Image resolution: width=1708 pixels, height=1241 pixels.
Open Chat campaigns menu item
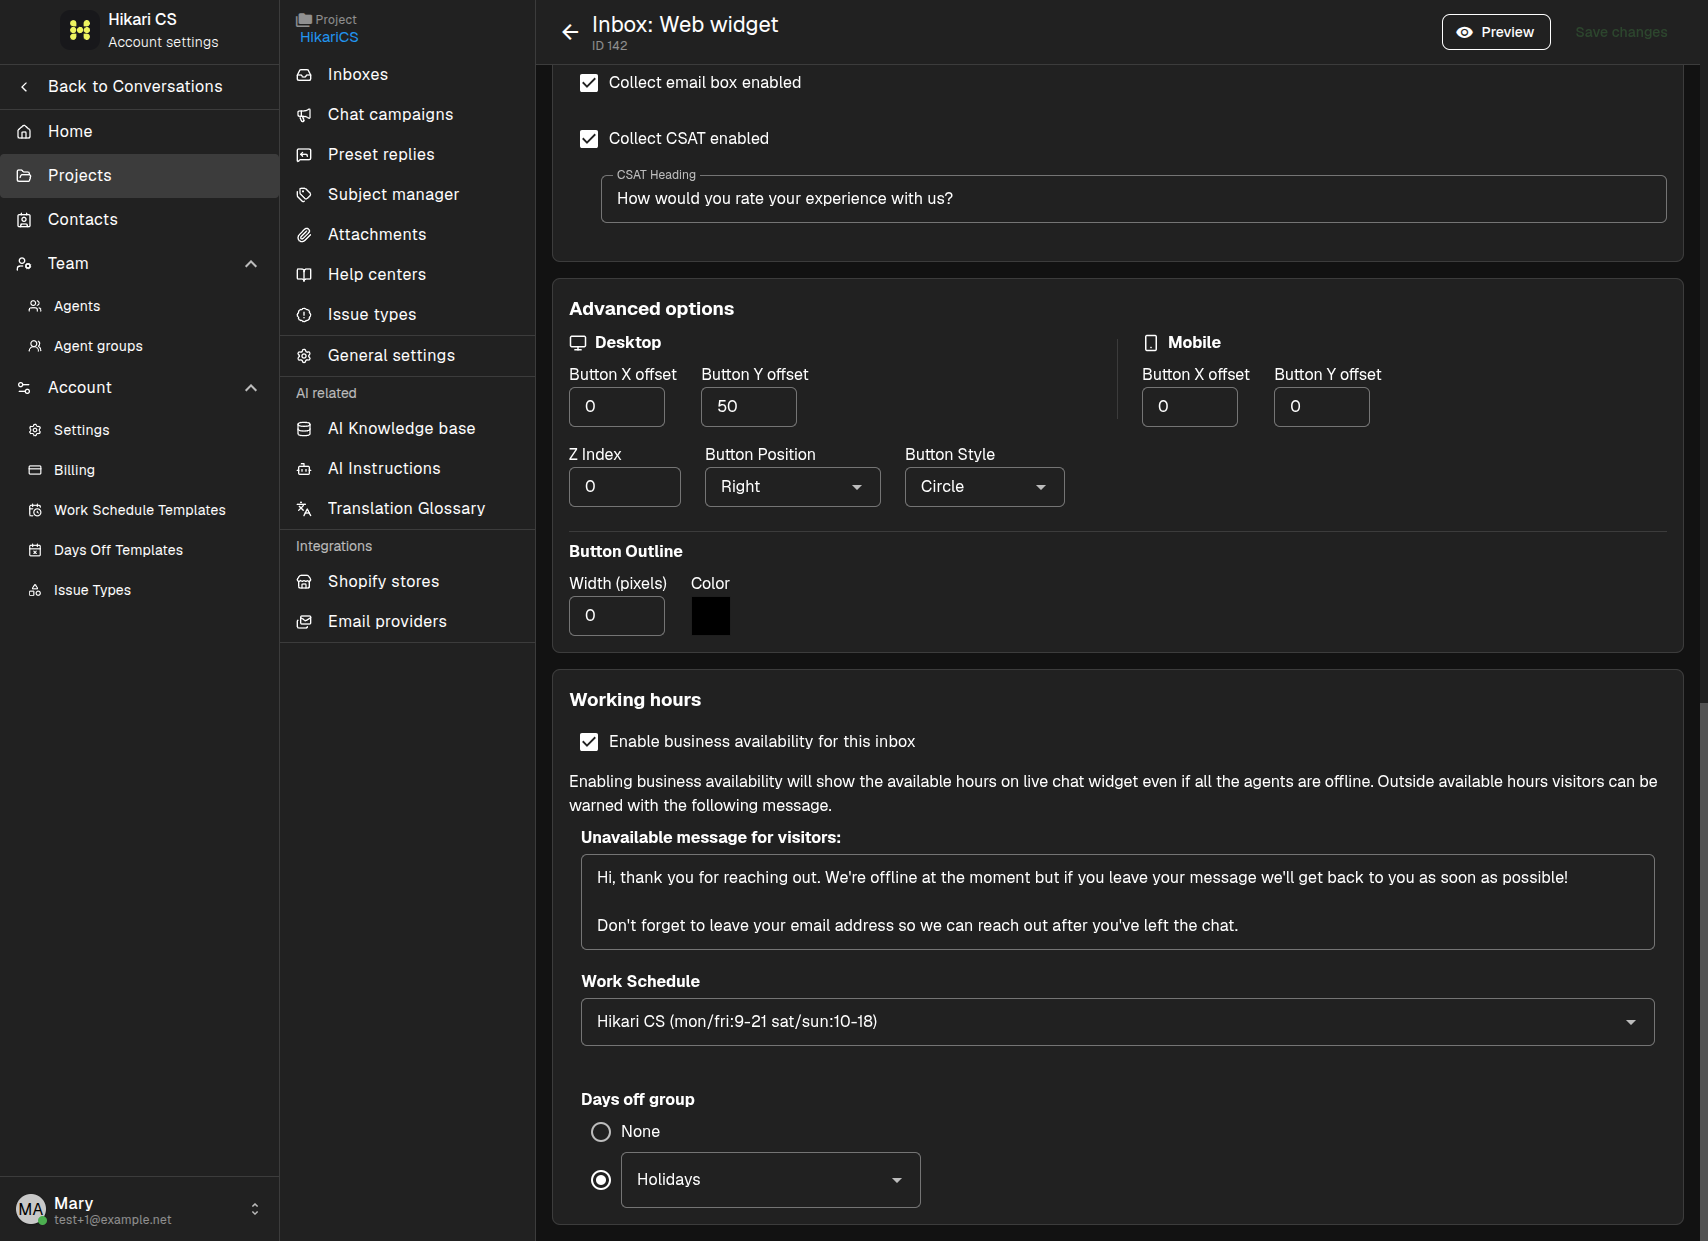click(408, 115)
